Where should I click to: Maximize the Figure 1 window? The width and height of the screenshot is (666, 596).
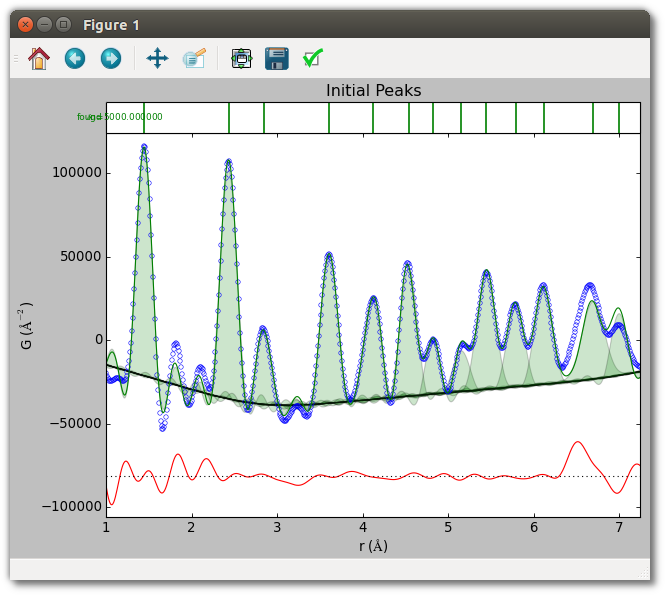click(63, 25)
